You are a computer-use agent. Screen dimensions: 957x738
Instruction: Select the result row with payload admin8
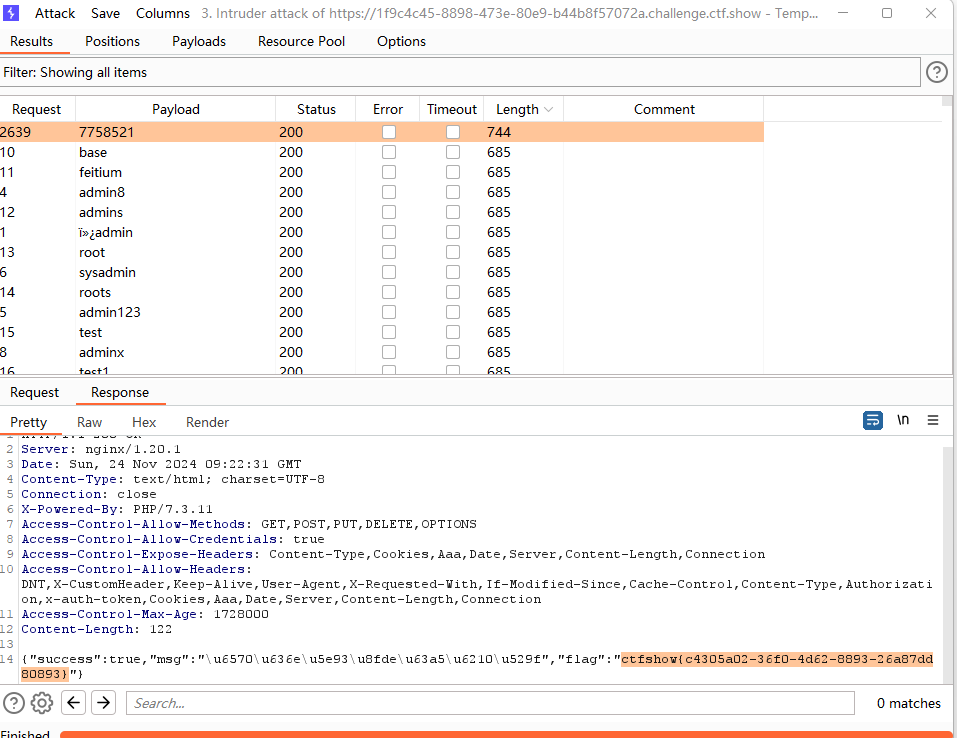tap(381, 192)
